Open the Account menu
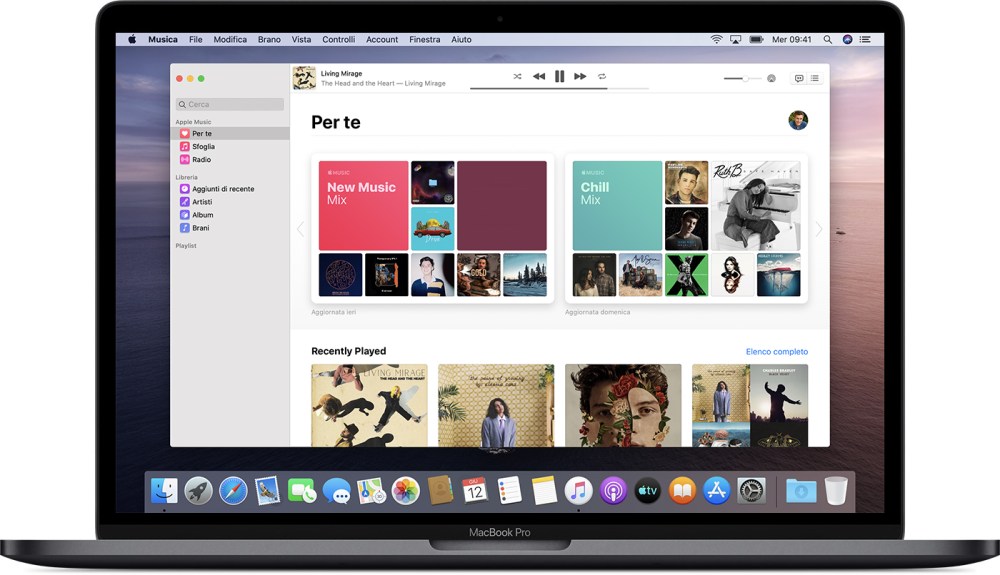Screen dimensions: 1000x575 pyautogui.click(x=382, y=40)
